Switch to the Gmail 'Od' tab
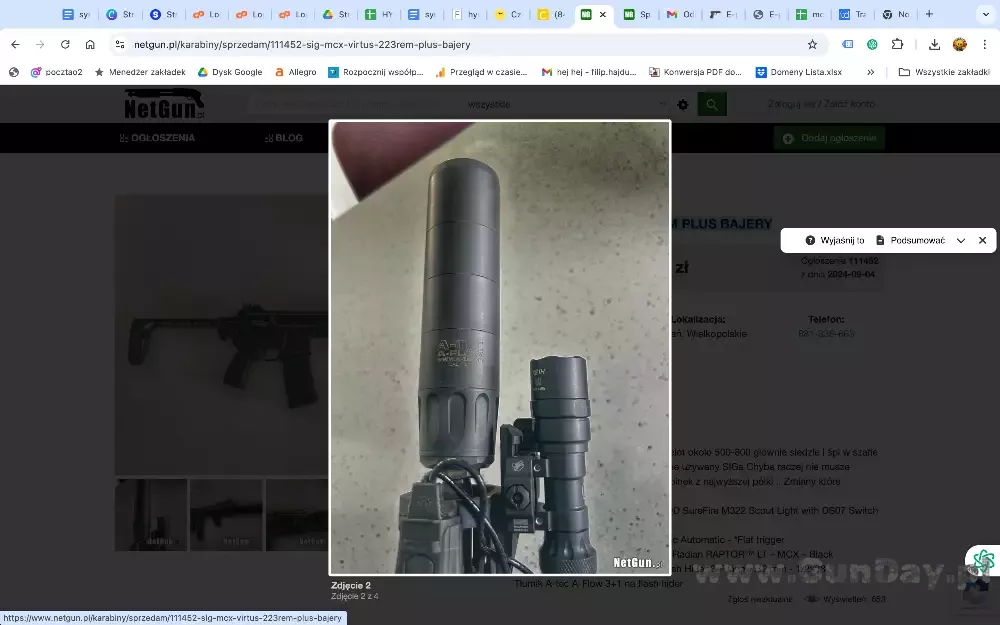The height and width of the screenshot is (625, 1000). coord(680,14)
